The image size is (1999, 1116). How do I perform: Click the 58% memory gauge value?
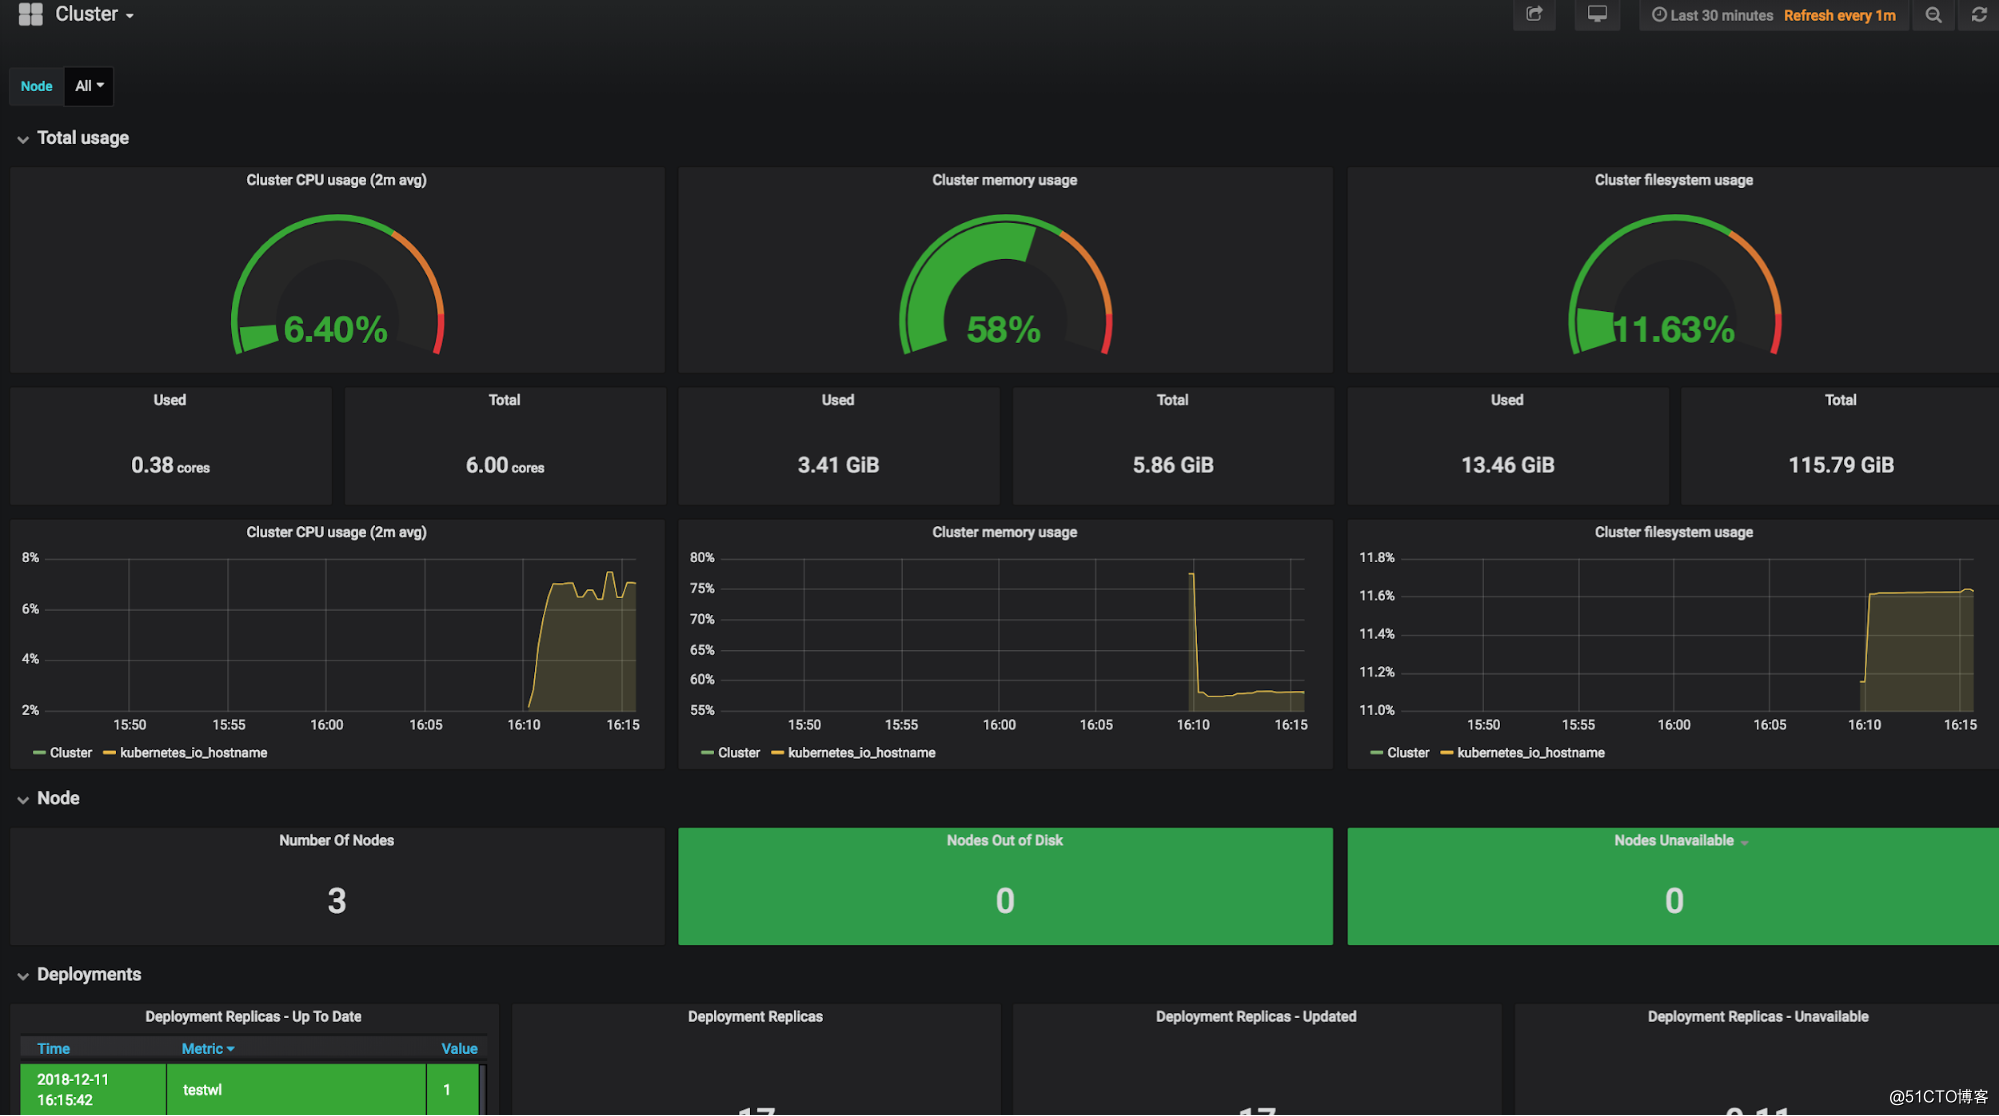click(x=1003, y=329)
